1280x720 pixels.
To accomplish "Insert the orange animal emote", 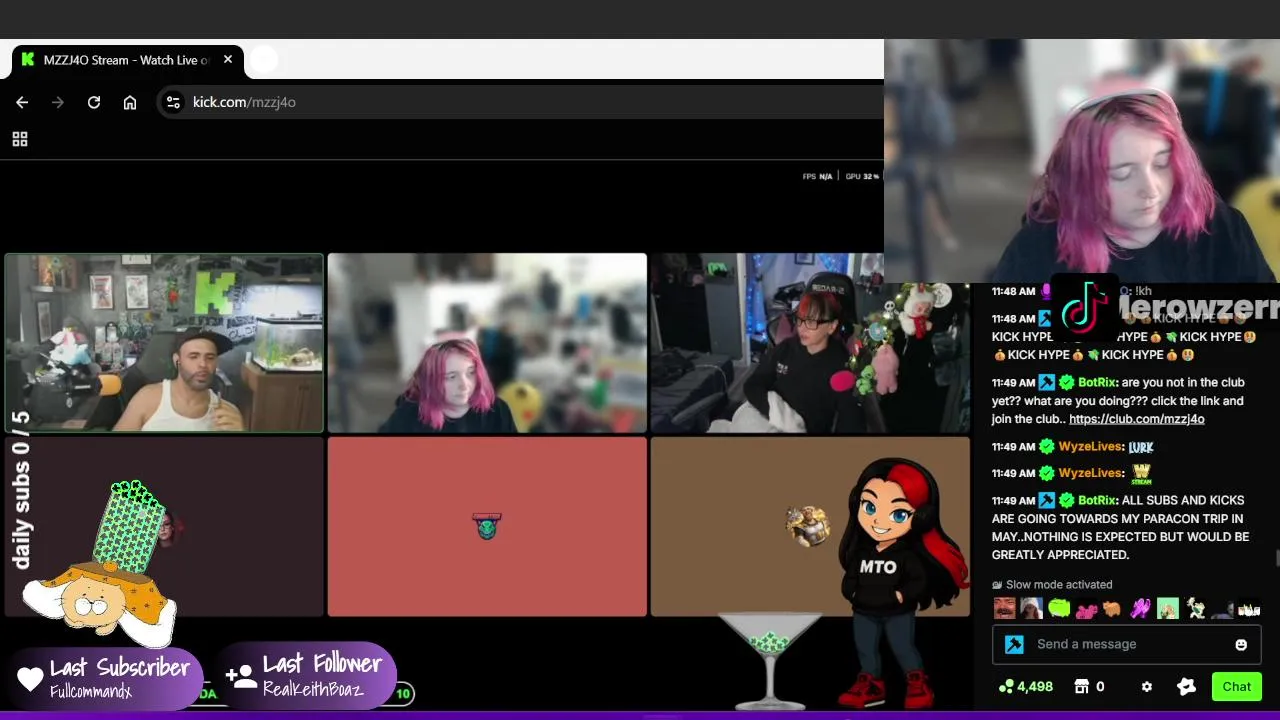I will (x=1113, y=608).
